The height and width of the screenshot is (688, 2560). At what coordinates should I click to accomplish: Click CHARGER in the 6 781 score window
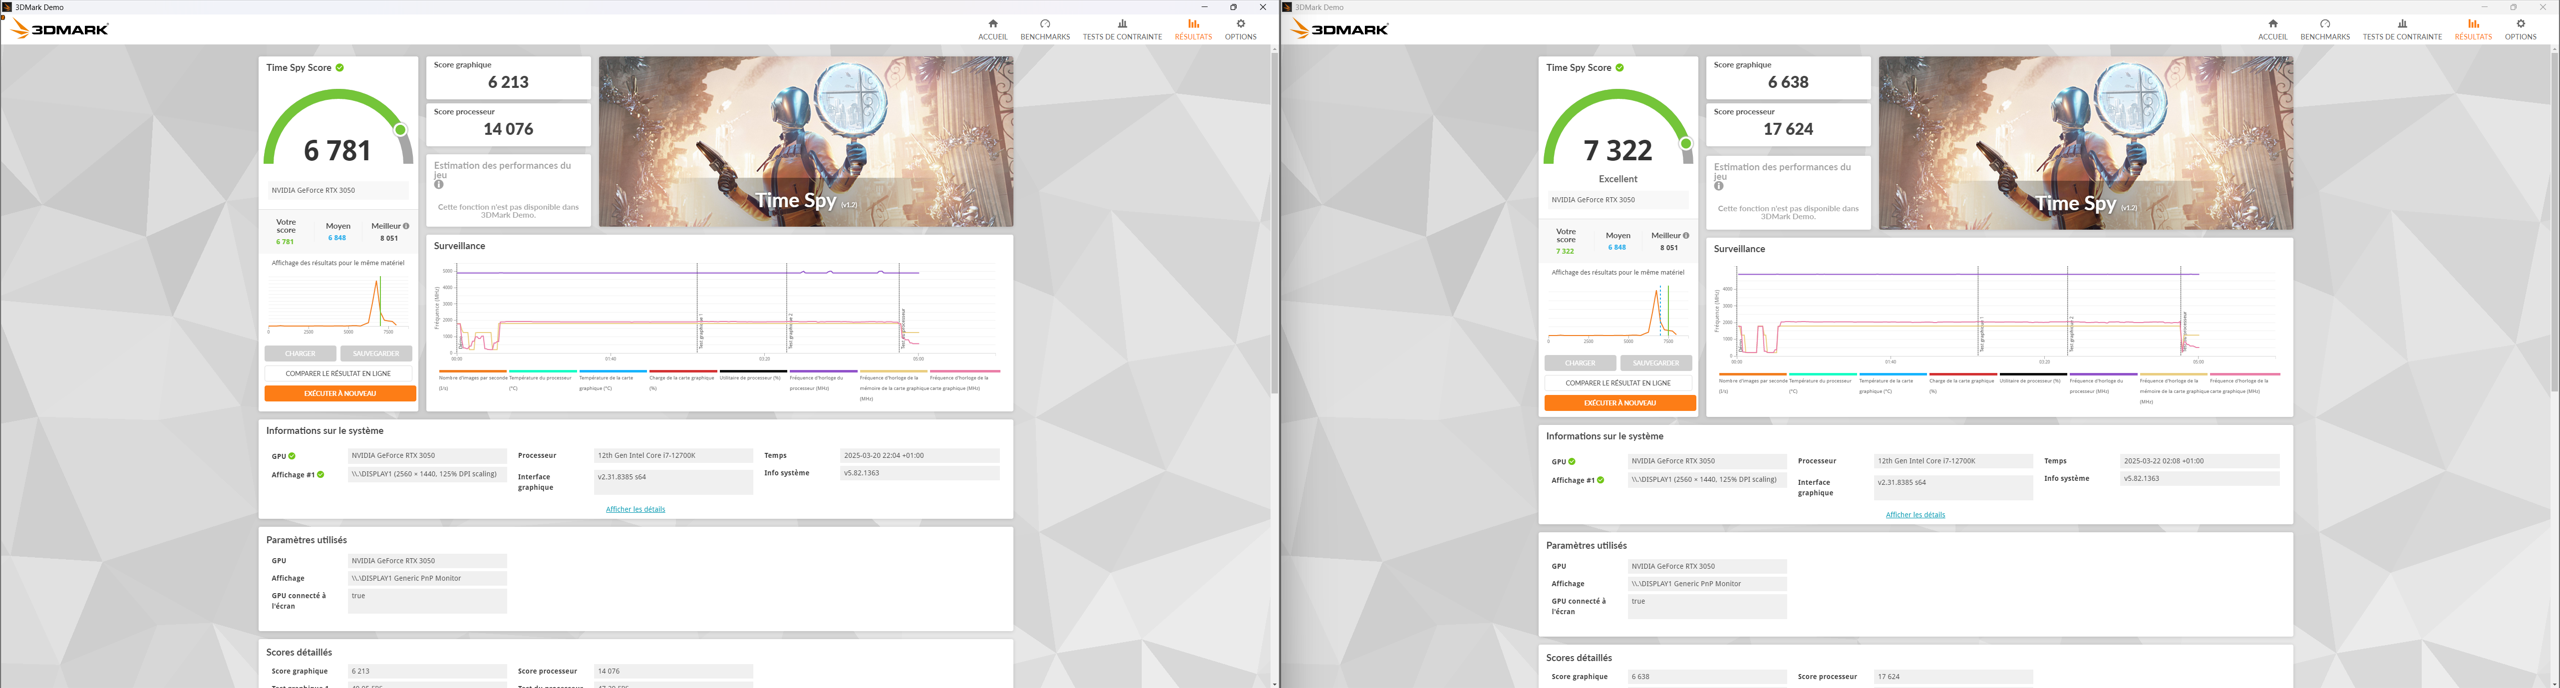click(x=300, y=354)
